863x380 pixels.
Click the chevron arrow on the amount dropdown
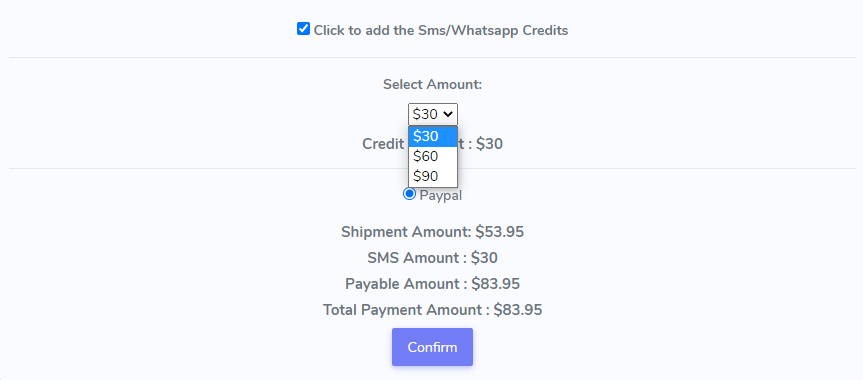click(x=448, y=114)
